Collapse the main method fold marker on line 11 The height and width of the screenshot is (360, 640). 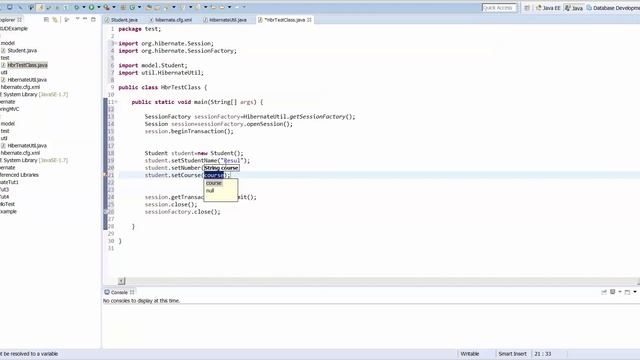(x=116, y=102)
